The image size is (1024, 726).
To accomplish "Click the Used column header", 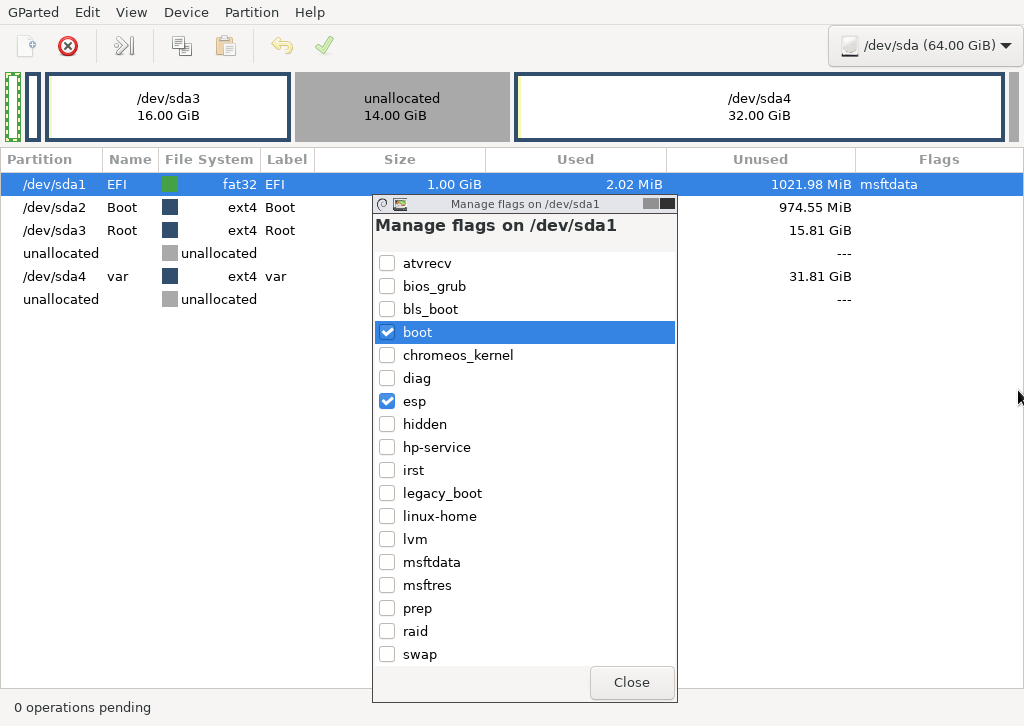I will tap(575, 159).
